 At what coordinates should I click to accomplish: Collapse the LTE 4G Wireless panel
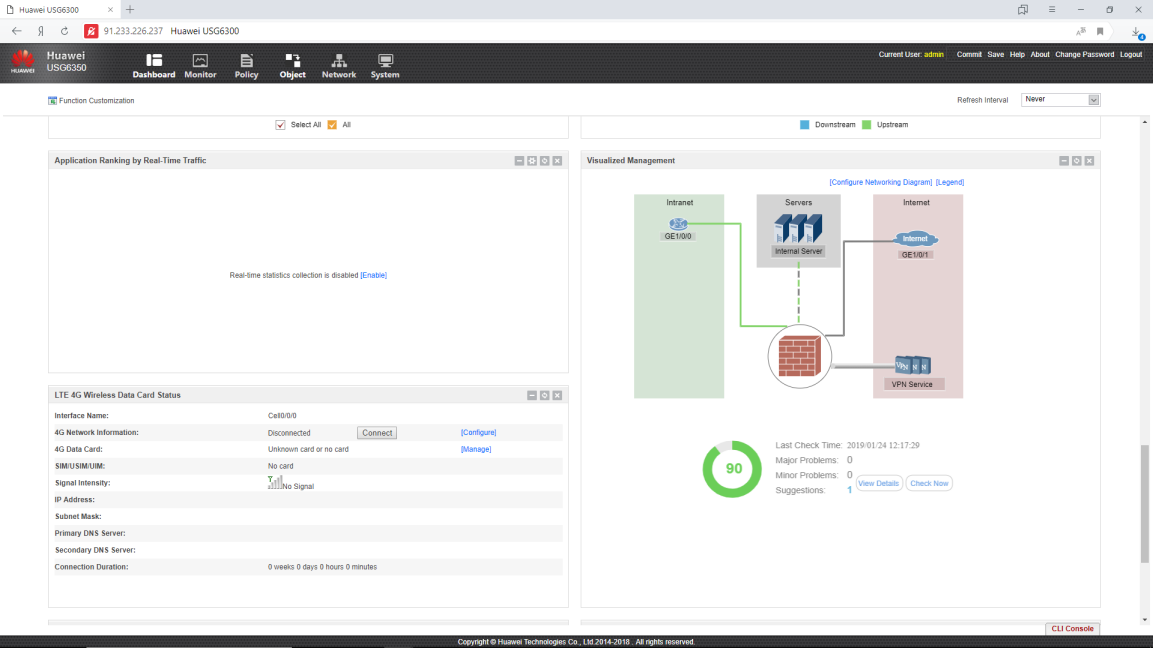[532, 396]
